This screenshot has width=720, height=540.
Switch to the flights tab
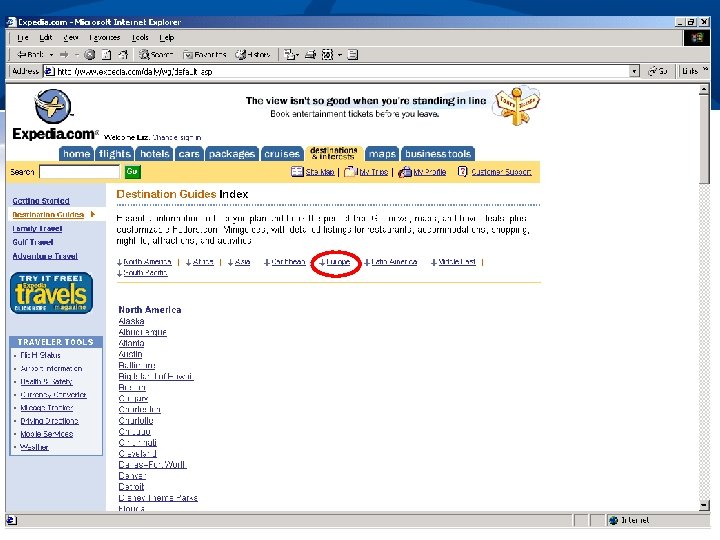click(115, 154)
